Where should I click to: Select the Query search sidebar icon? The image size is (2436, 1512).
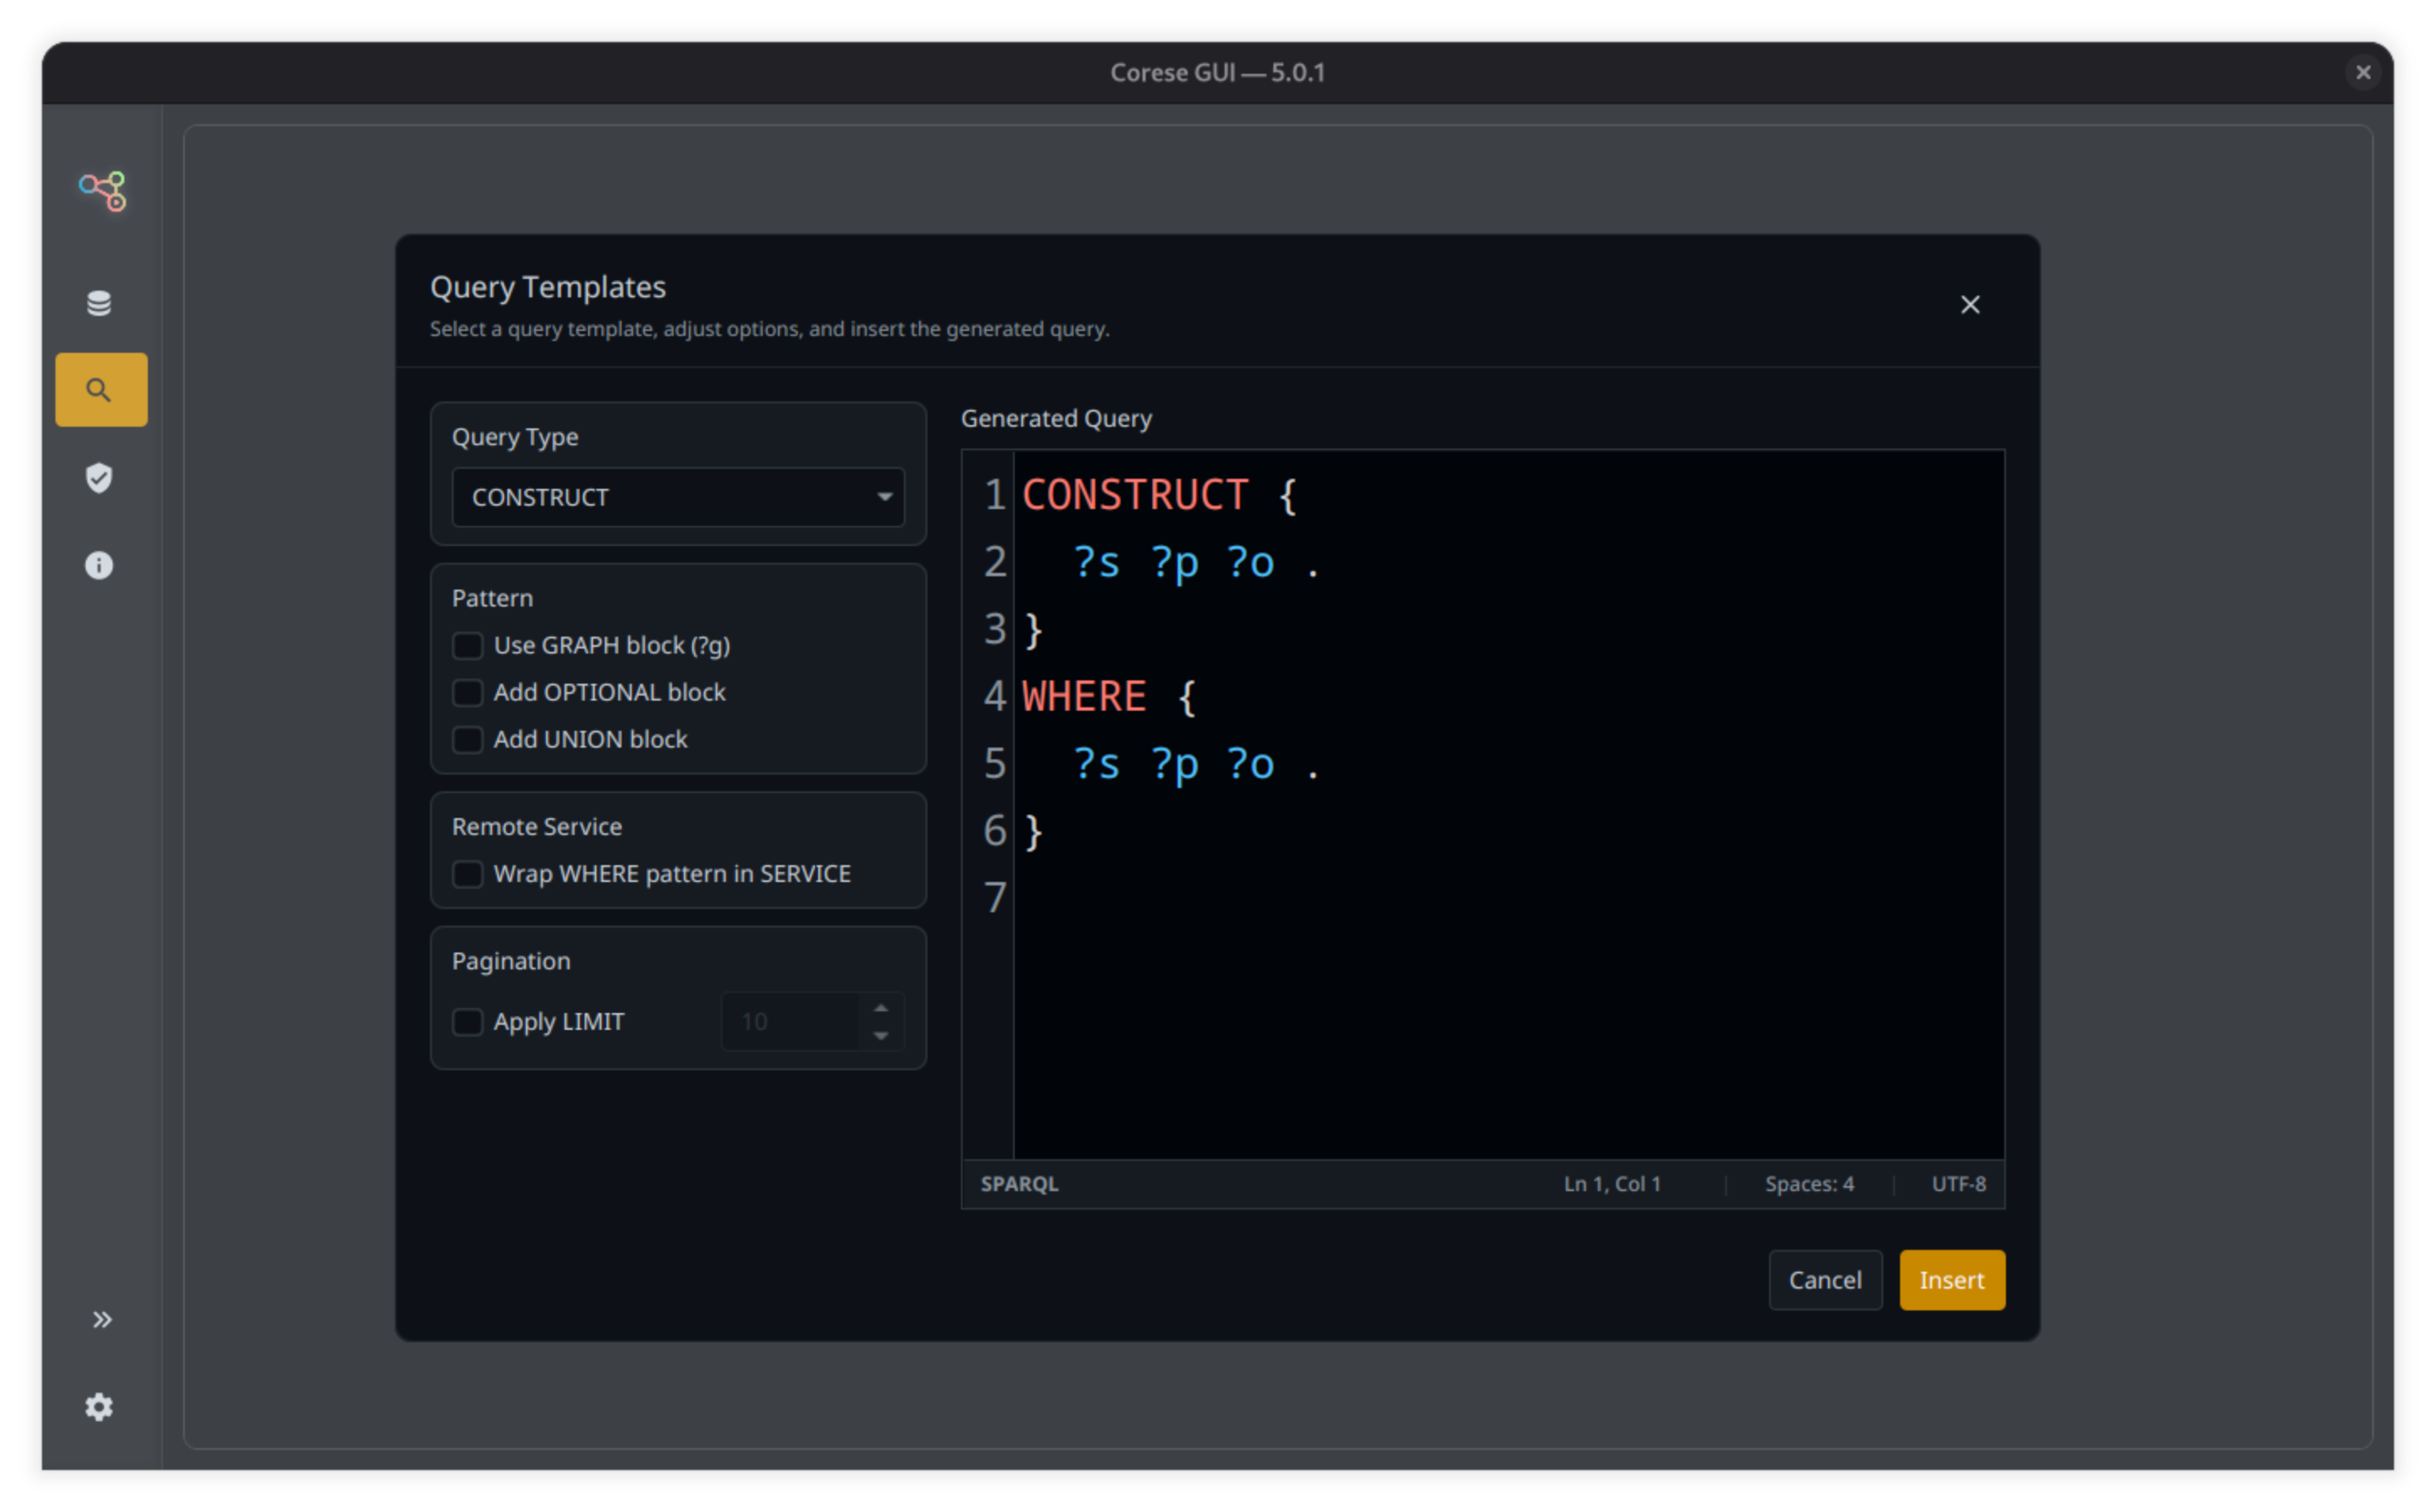click(101, 390)
